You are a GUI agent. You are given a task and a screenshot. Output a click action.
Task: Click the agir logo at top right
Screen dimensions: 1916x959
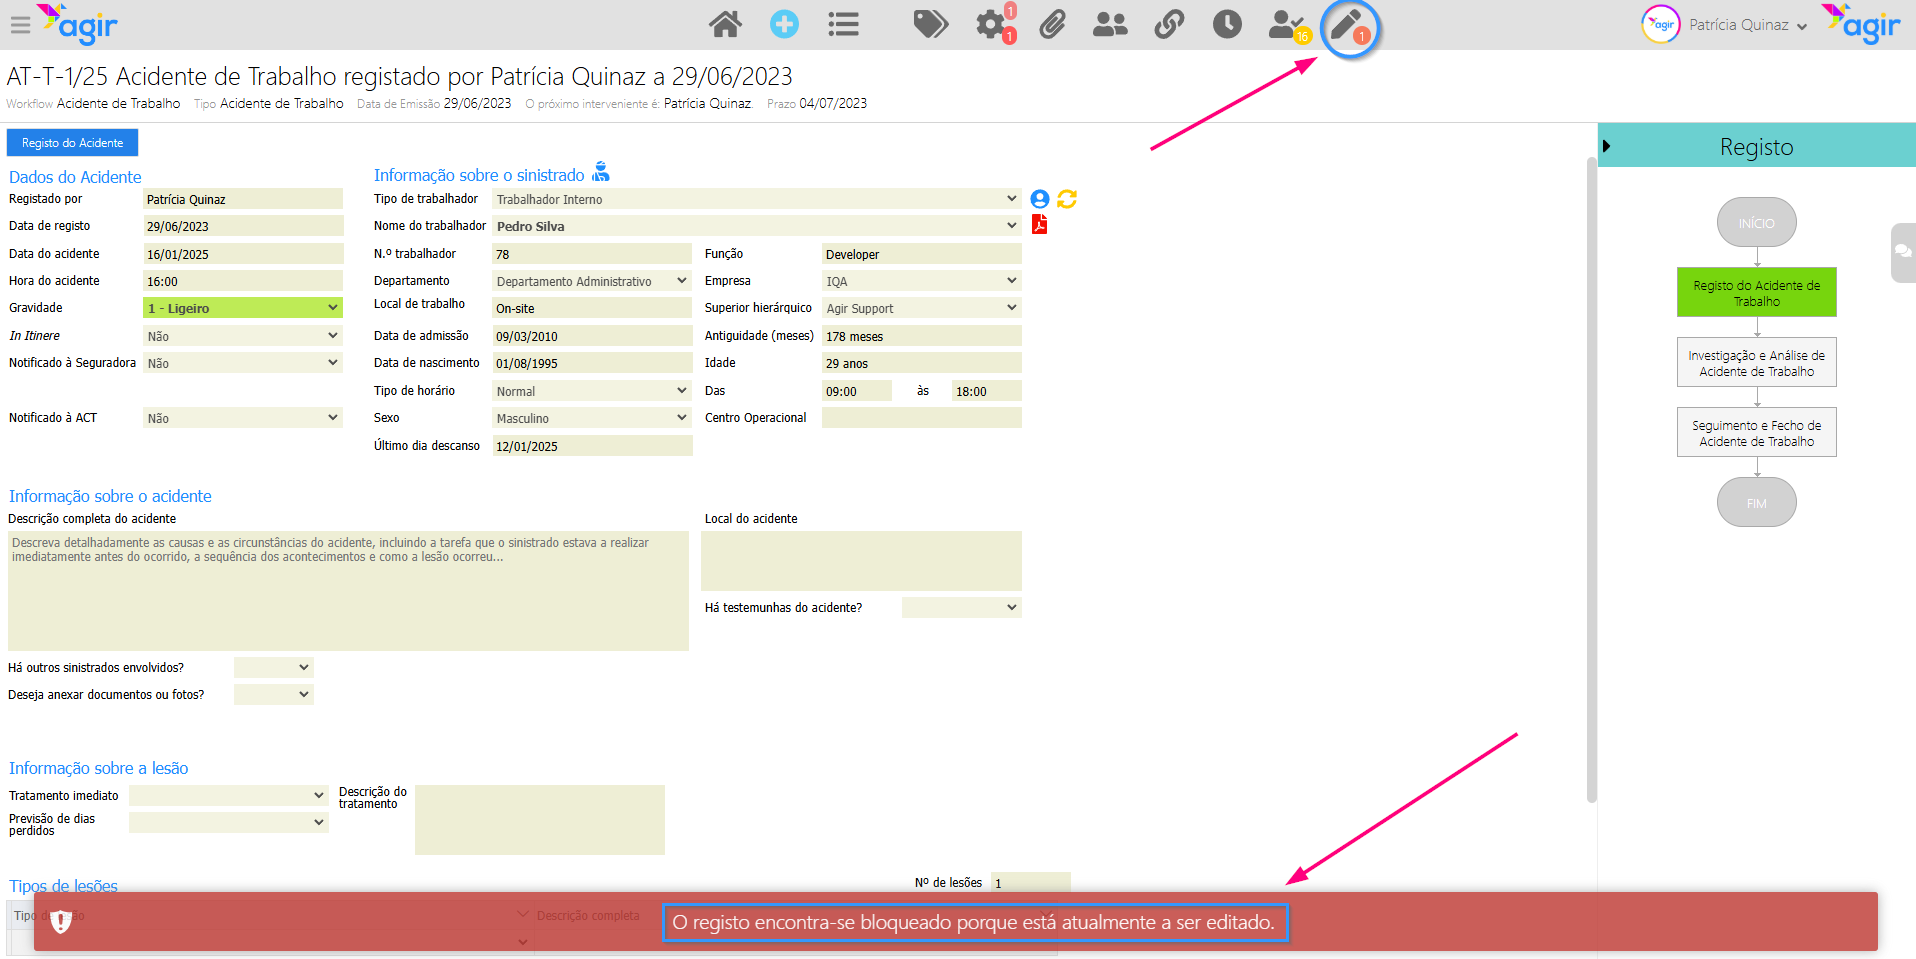pos(1861,24)
